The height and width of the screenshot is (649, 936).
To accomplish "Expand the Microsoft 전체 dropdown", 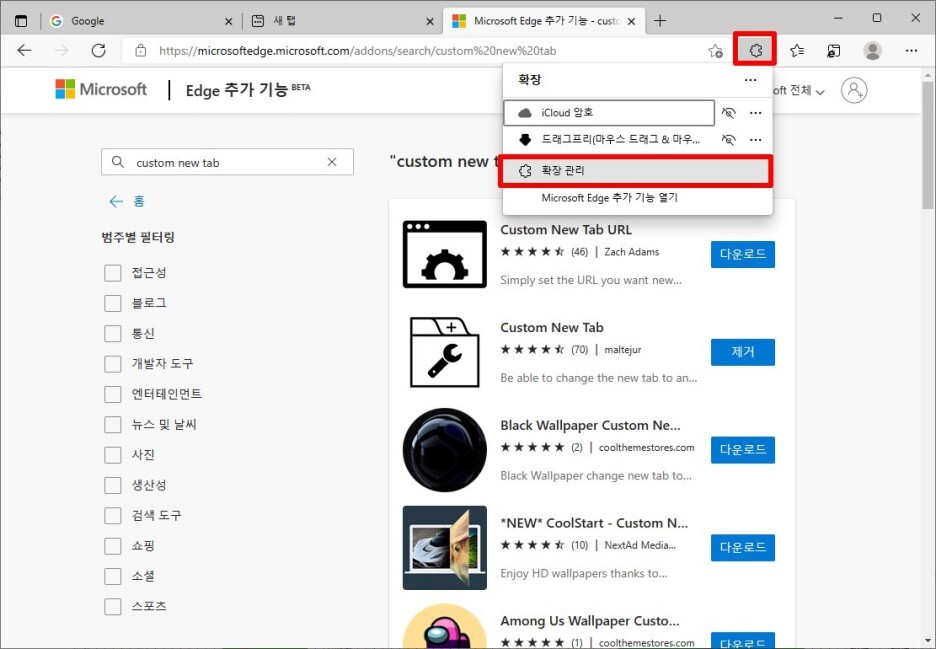I will click(799, 91).
